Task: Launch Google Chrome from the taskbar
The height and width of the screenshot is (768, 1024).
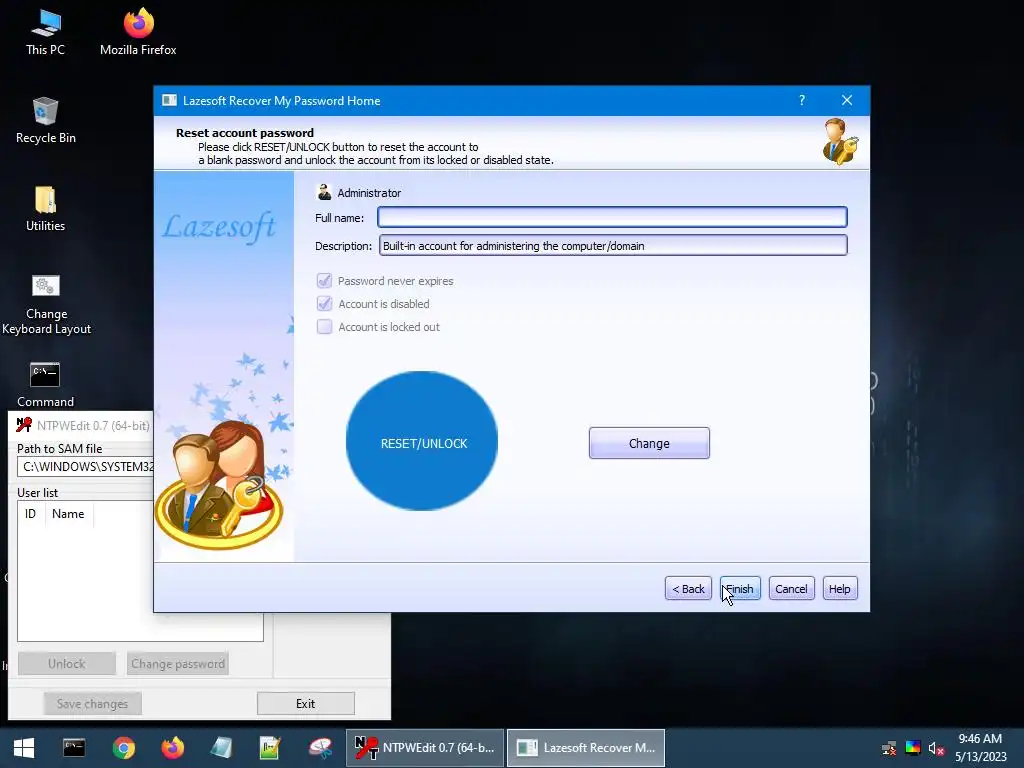Action: click(x=123, y=748)
